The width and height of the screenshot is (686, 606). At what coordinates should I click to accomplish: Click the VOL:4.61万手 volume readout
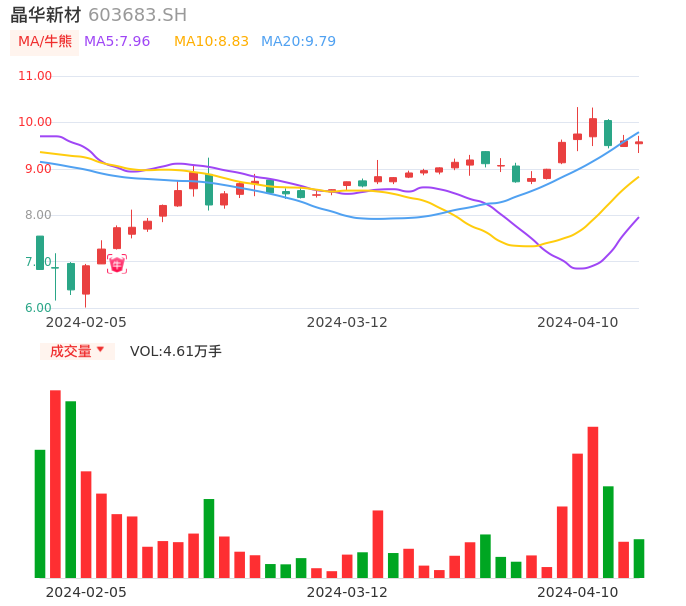(176, 351)
